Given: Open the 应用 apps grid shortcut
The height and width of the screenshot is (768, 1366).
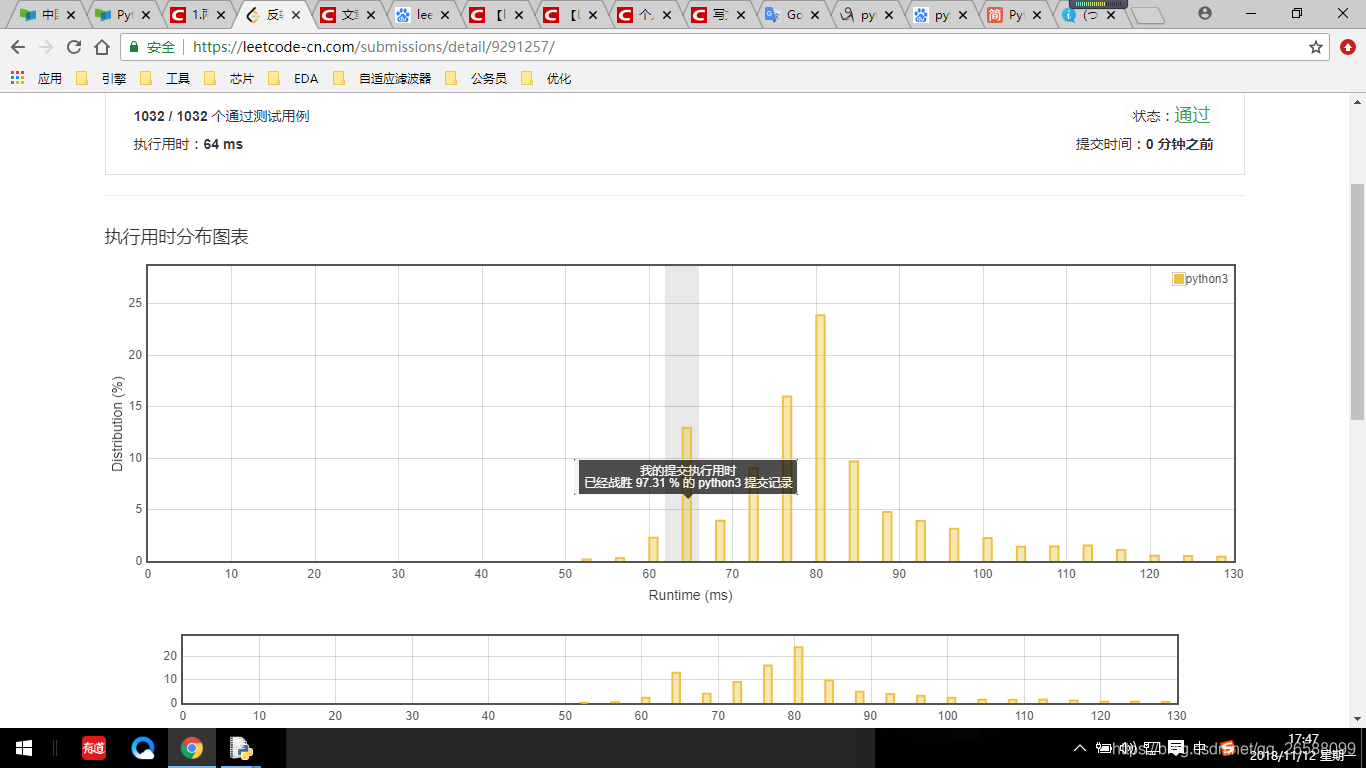Looking at the screenshot, I should [37, 78].
